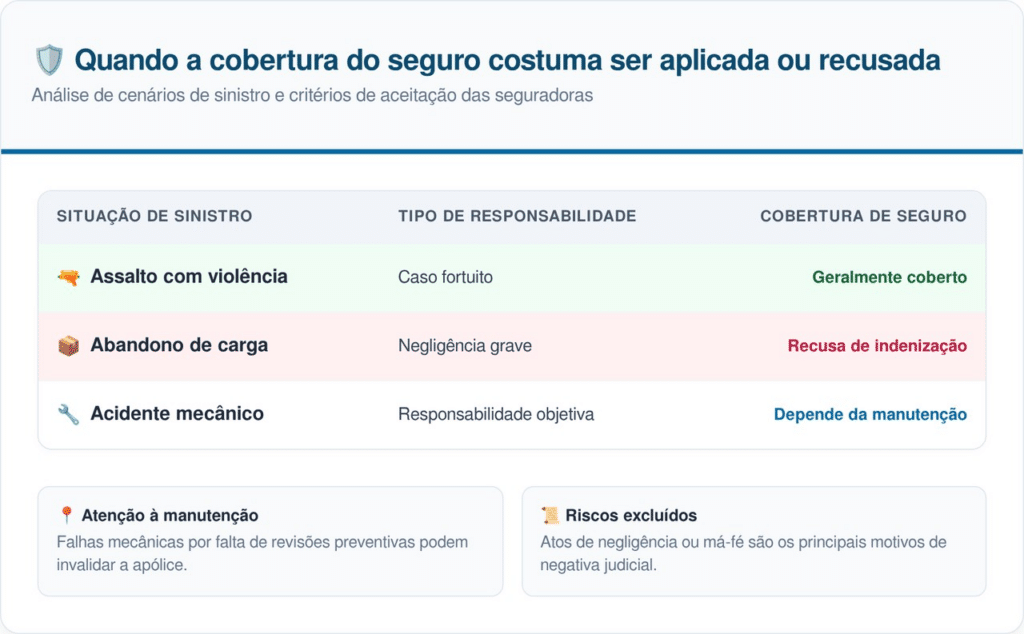Click the pin icon in Atenção à manutenção
Screen dimensions: 1024x634
pyautogui.click(x=67, y=516)
